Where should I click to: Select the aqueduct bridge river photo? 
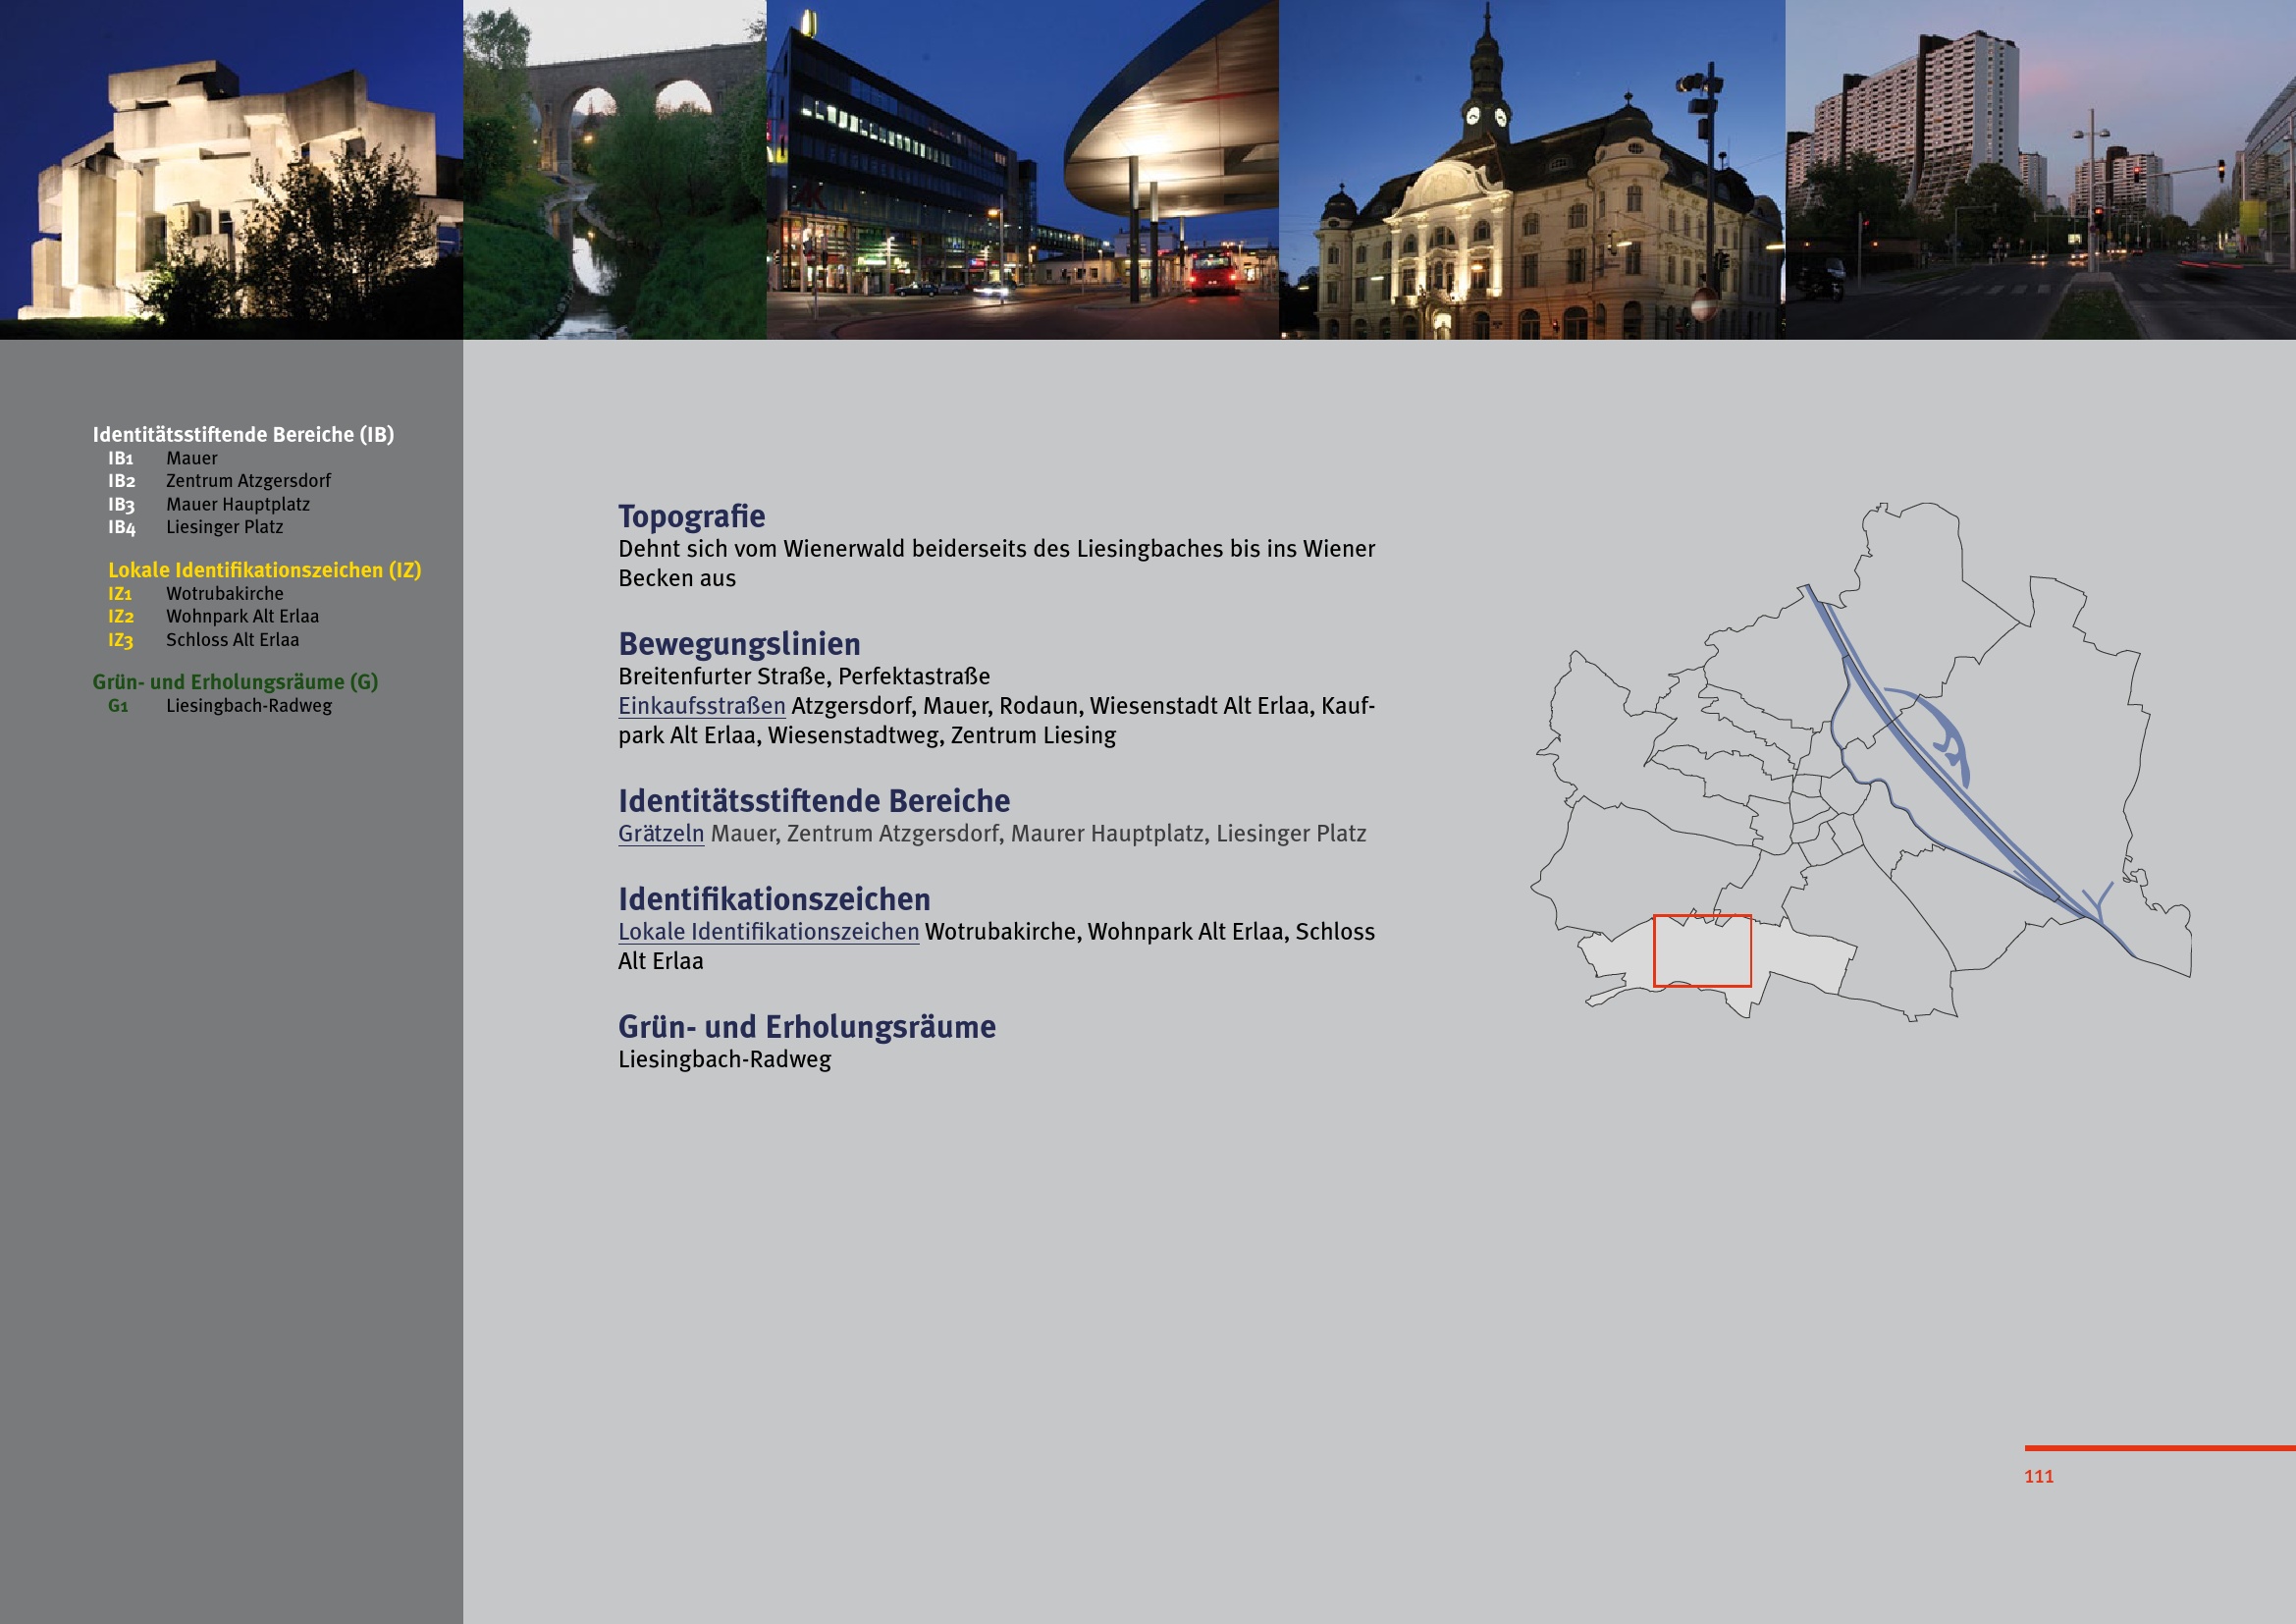tap(614, 170)
